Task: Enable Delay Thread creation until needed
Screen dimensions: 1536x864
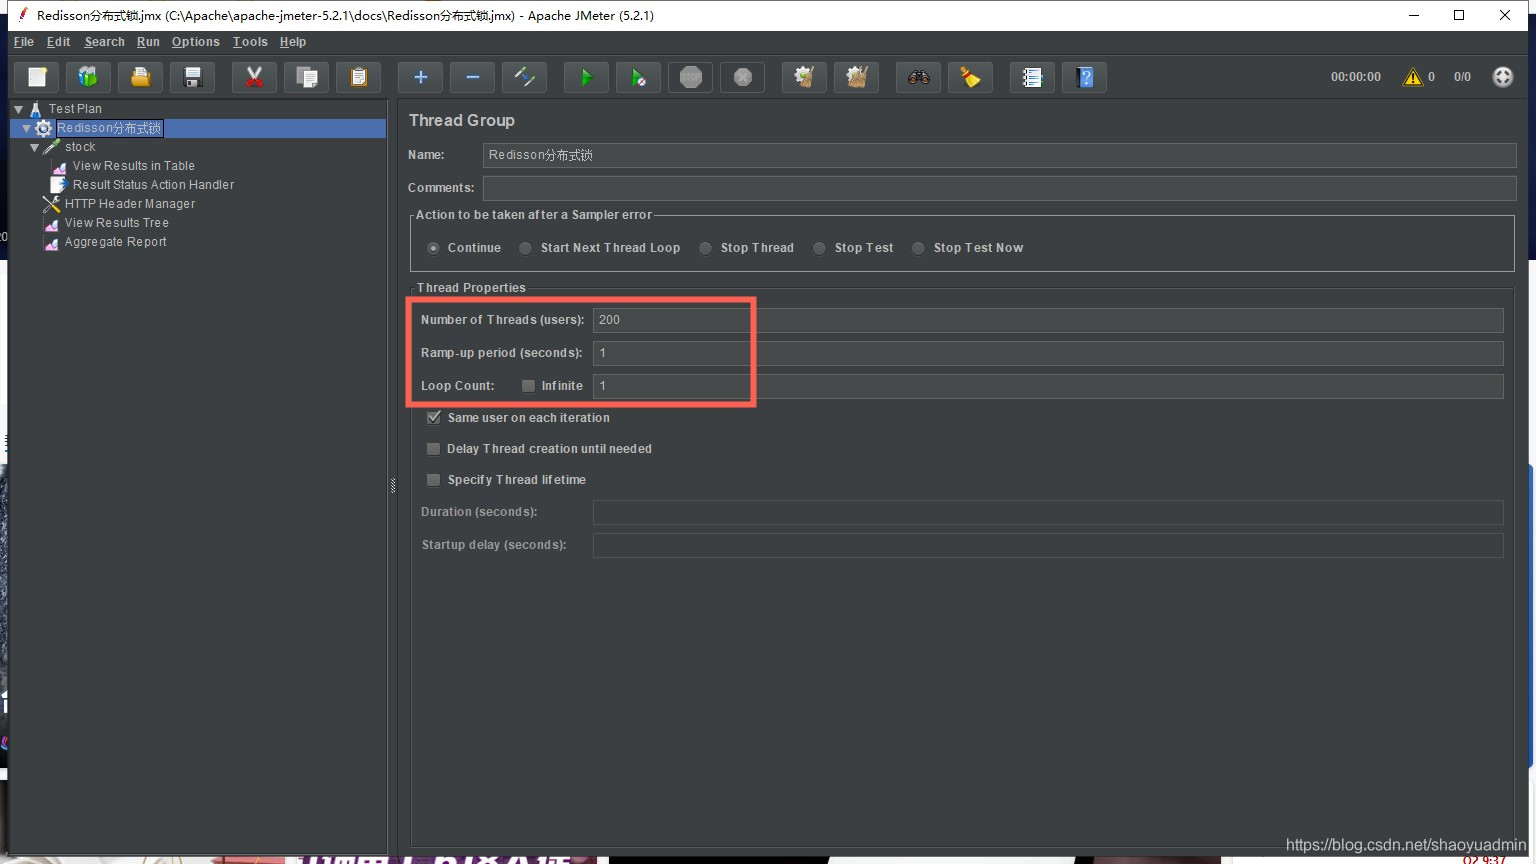Action: coord(434,449)
